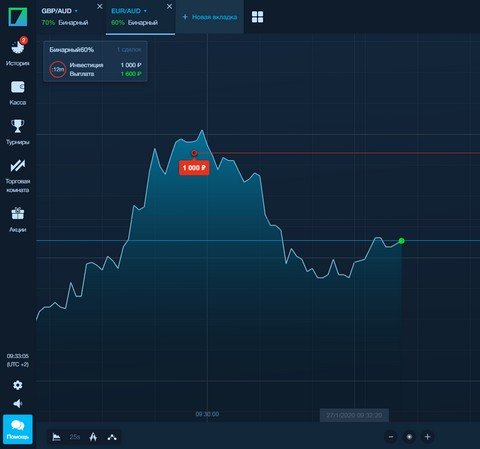Open the Касса wallet icon

18,87
